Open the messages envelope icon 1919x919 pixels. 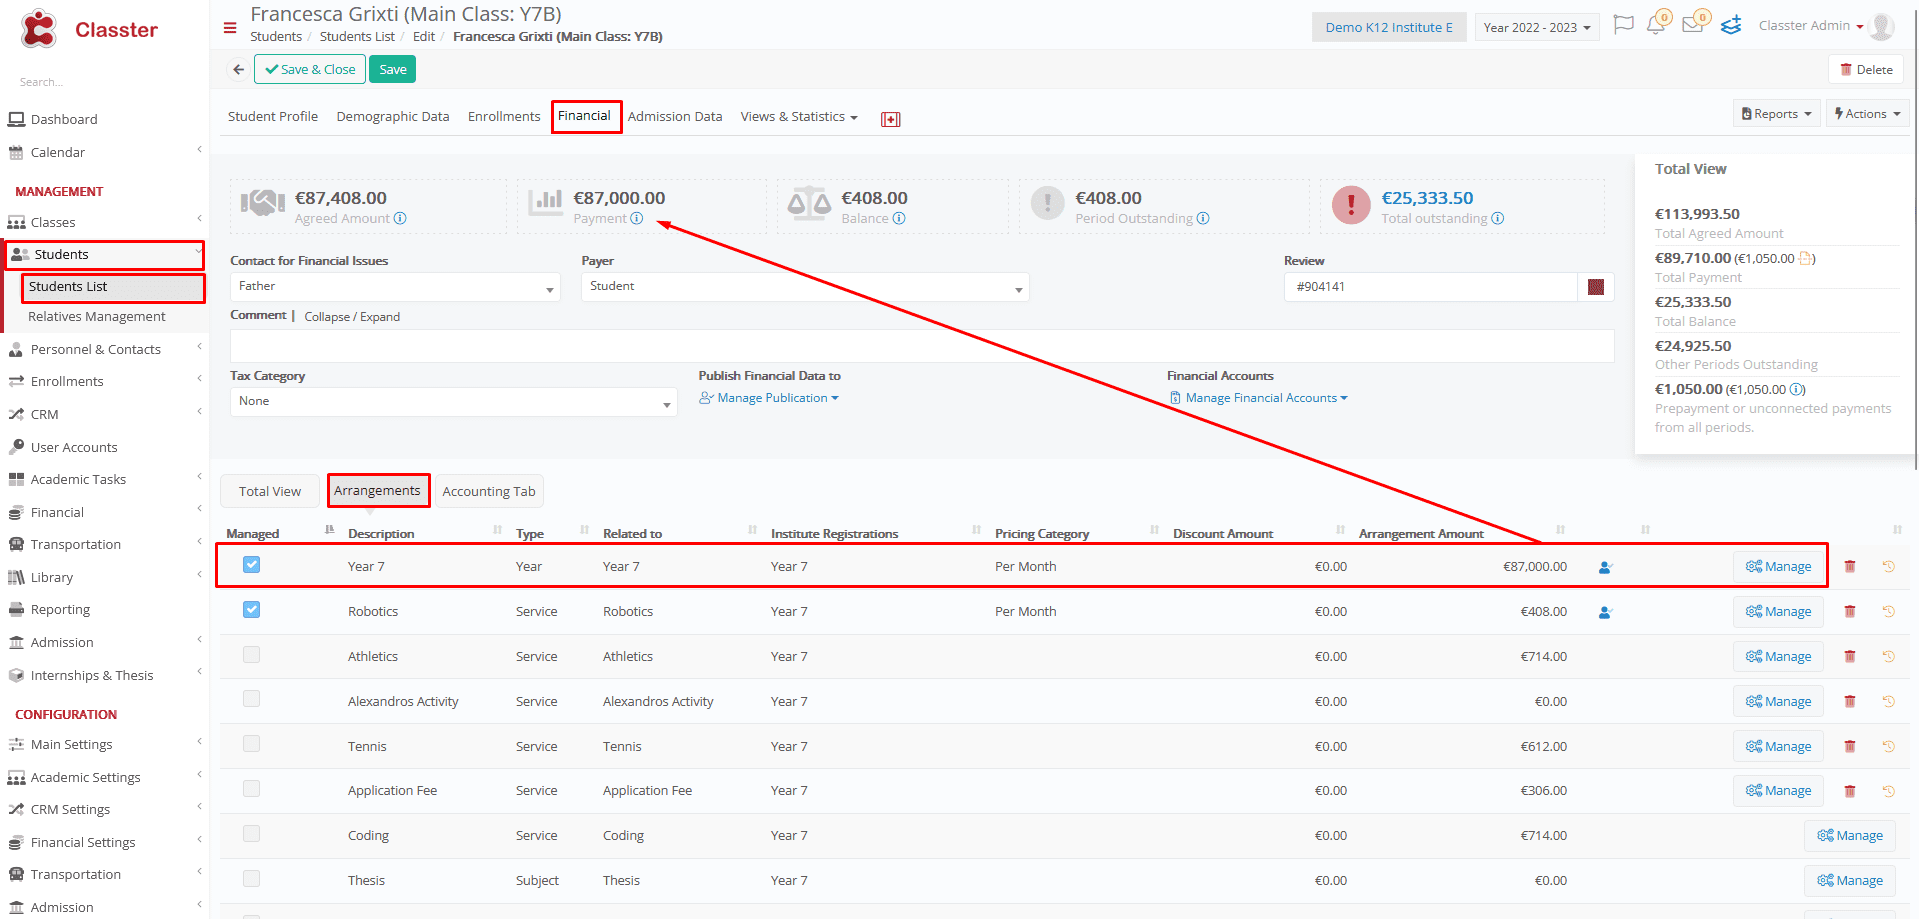[1693, 25]
